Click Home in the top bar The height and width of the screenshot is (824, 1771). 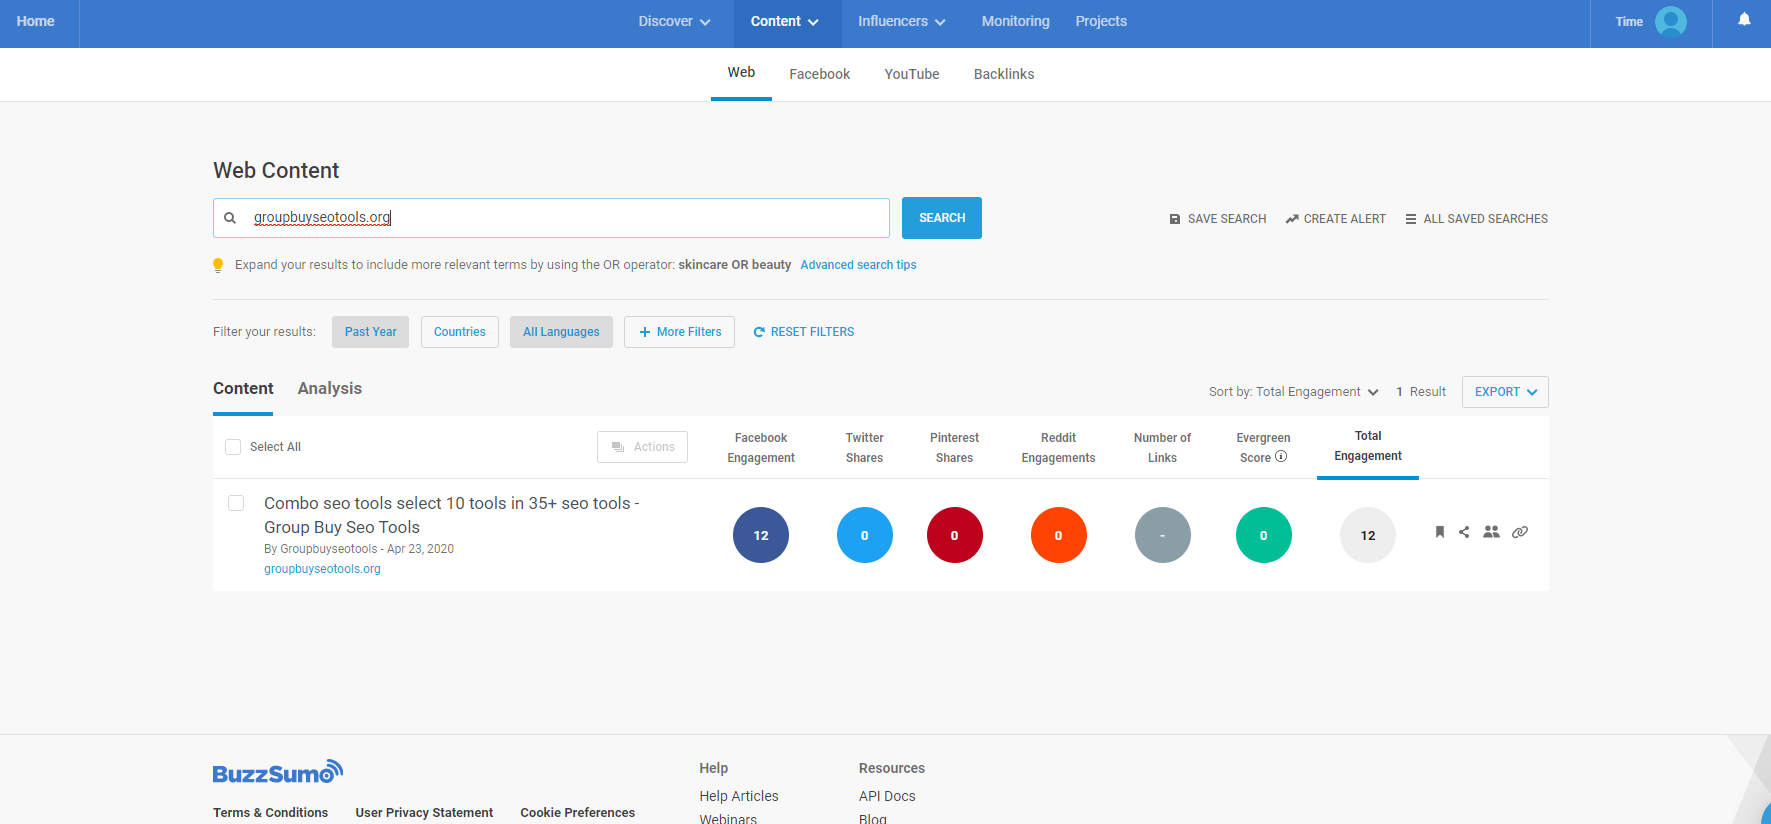click(x=36, y=21)
